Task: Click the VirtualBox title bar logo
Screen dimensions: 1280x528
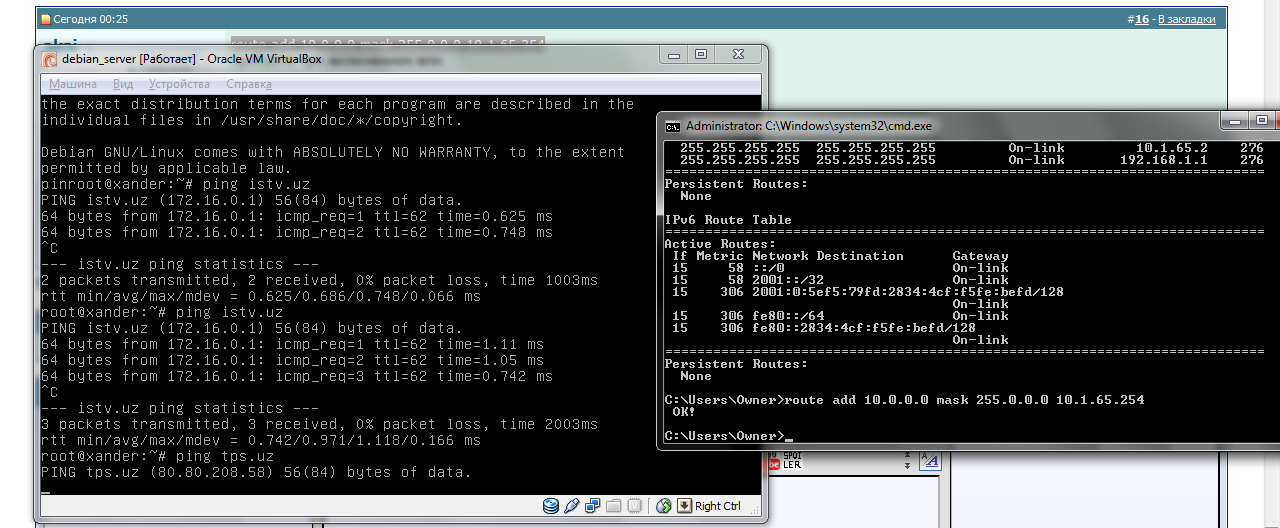Action: (x=50, y=59)
